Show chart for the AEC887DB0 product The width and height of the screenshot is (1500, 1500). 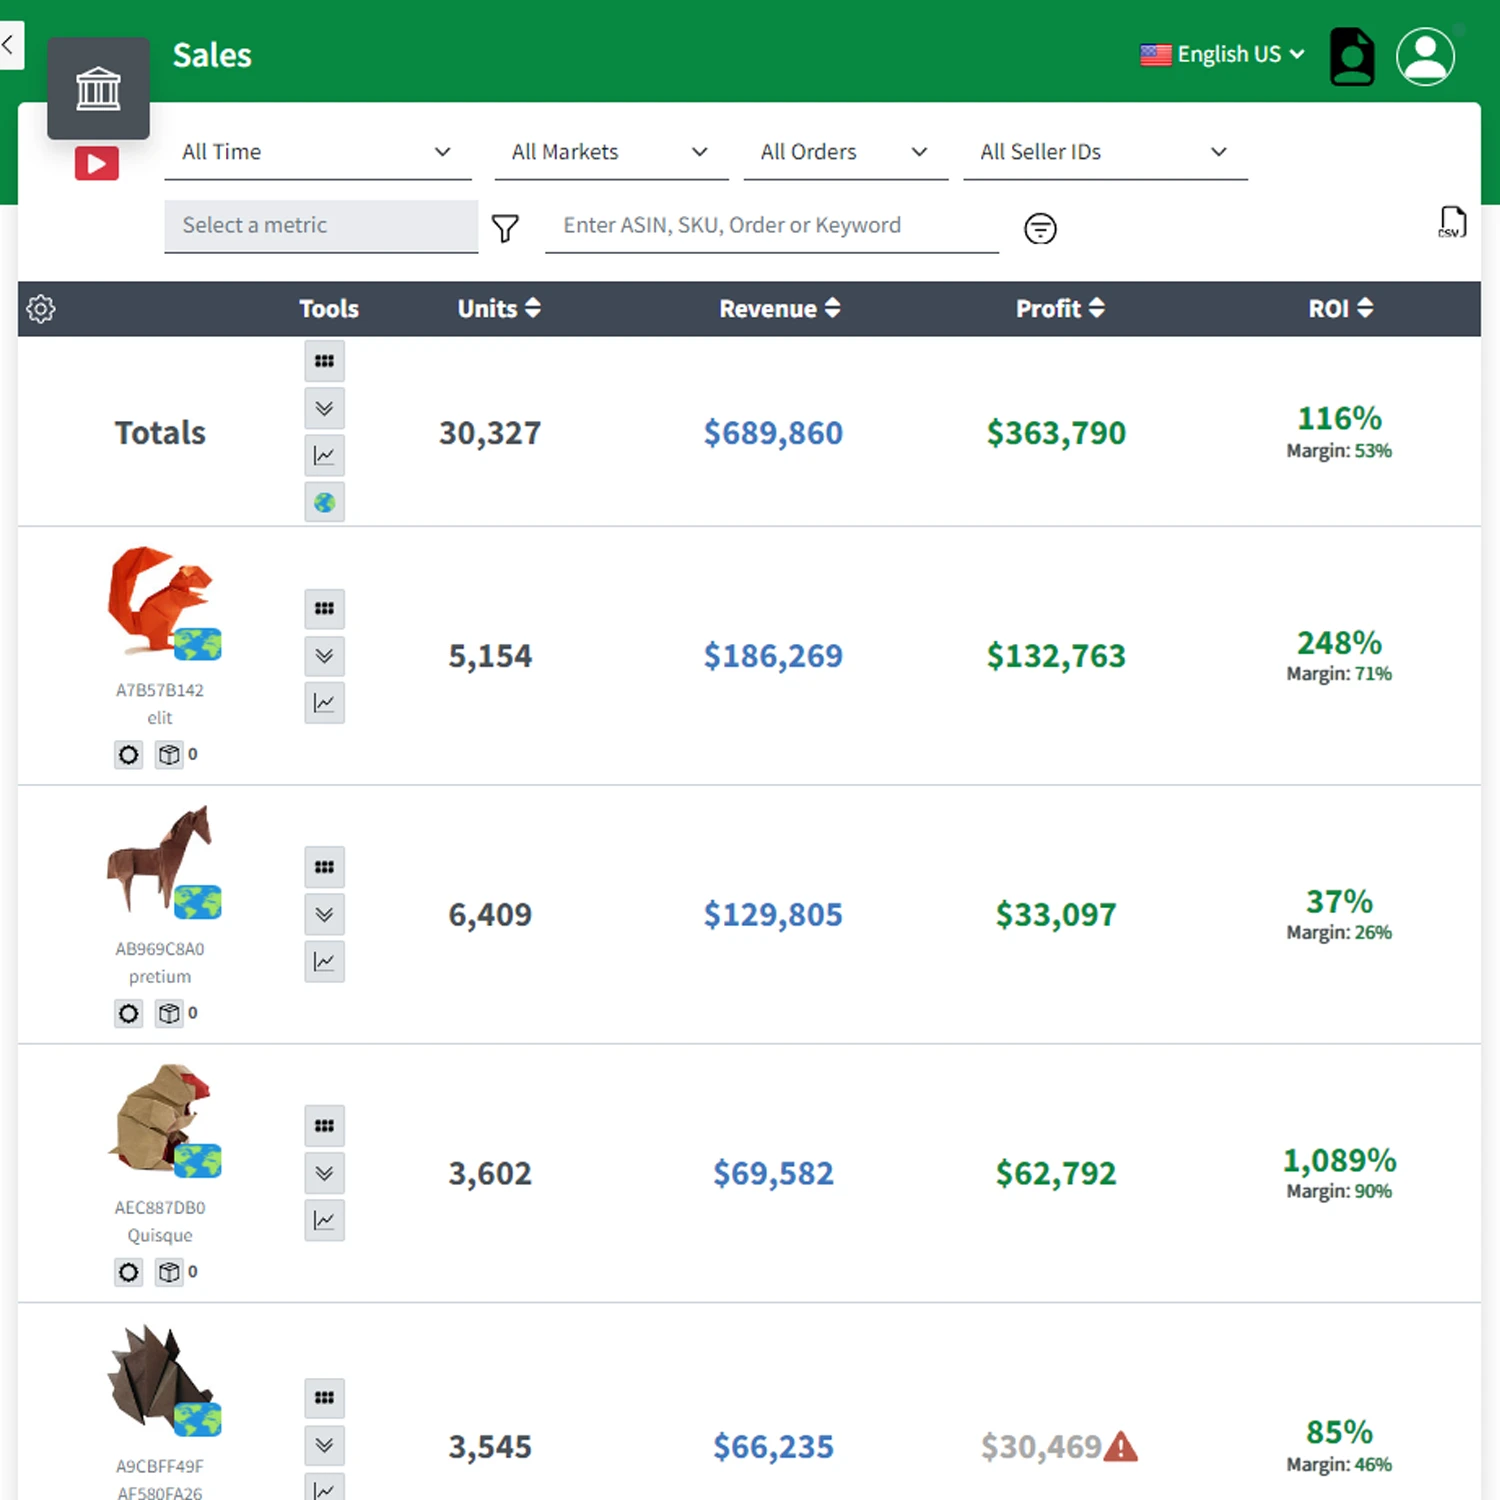pyautogui.click(x=324, y=1220)
